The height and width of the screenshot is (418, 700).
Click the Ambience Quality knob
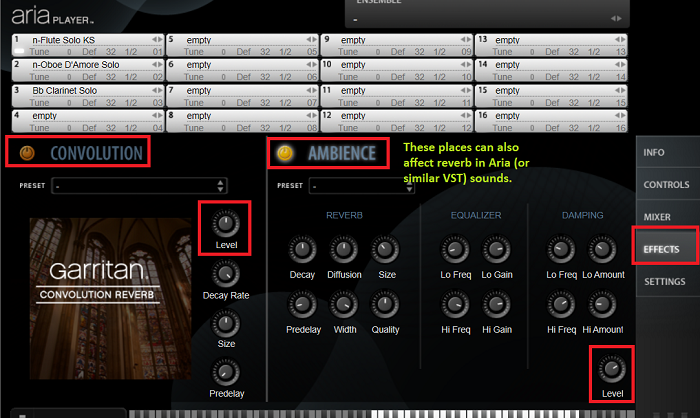pos(385,305)
